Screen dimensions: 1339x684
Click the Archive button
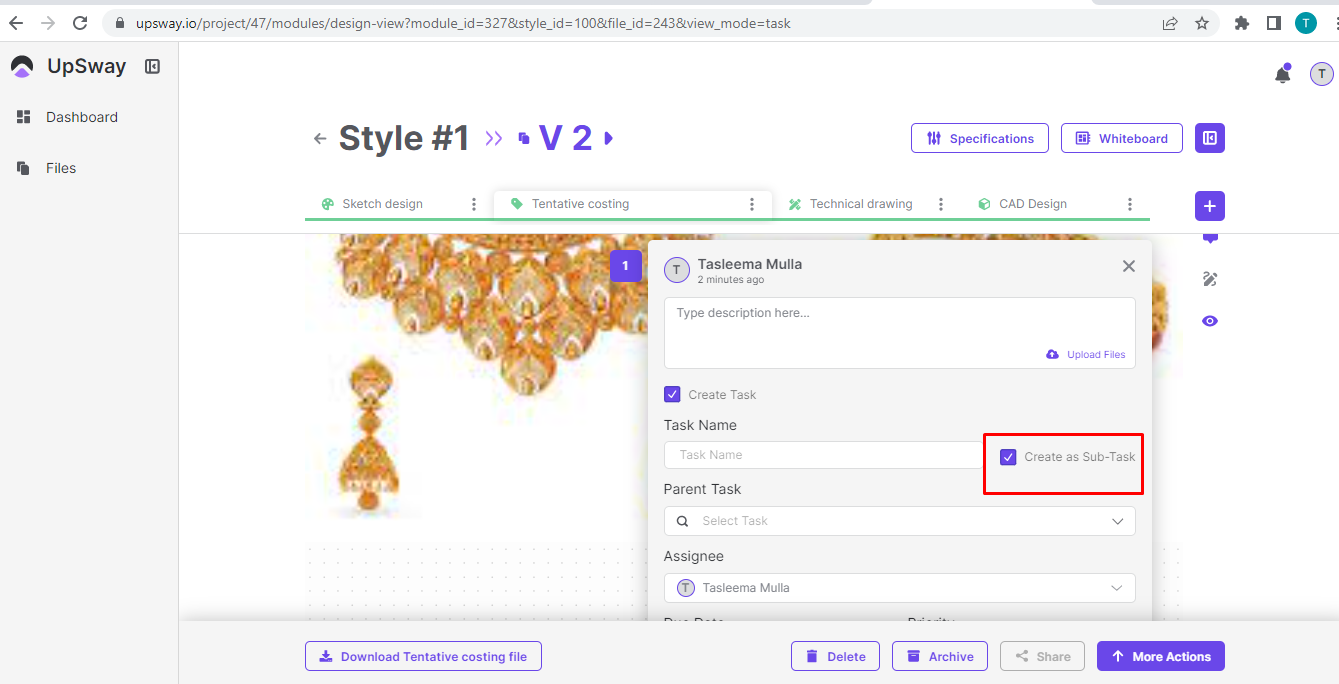pyautogui.click(x=939, y=656)
